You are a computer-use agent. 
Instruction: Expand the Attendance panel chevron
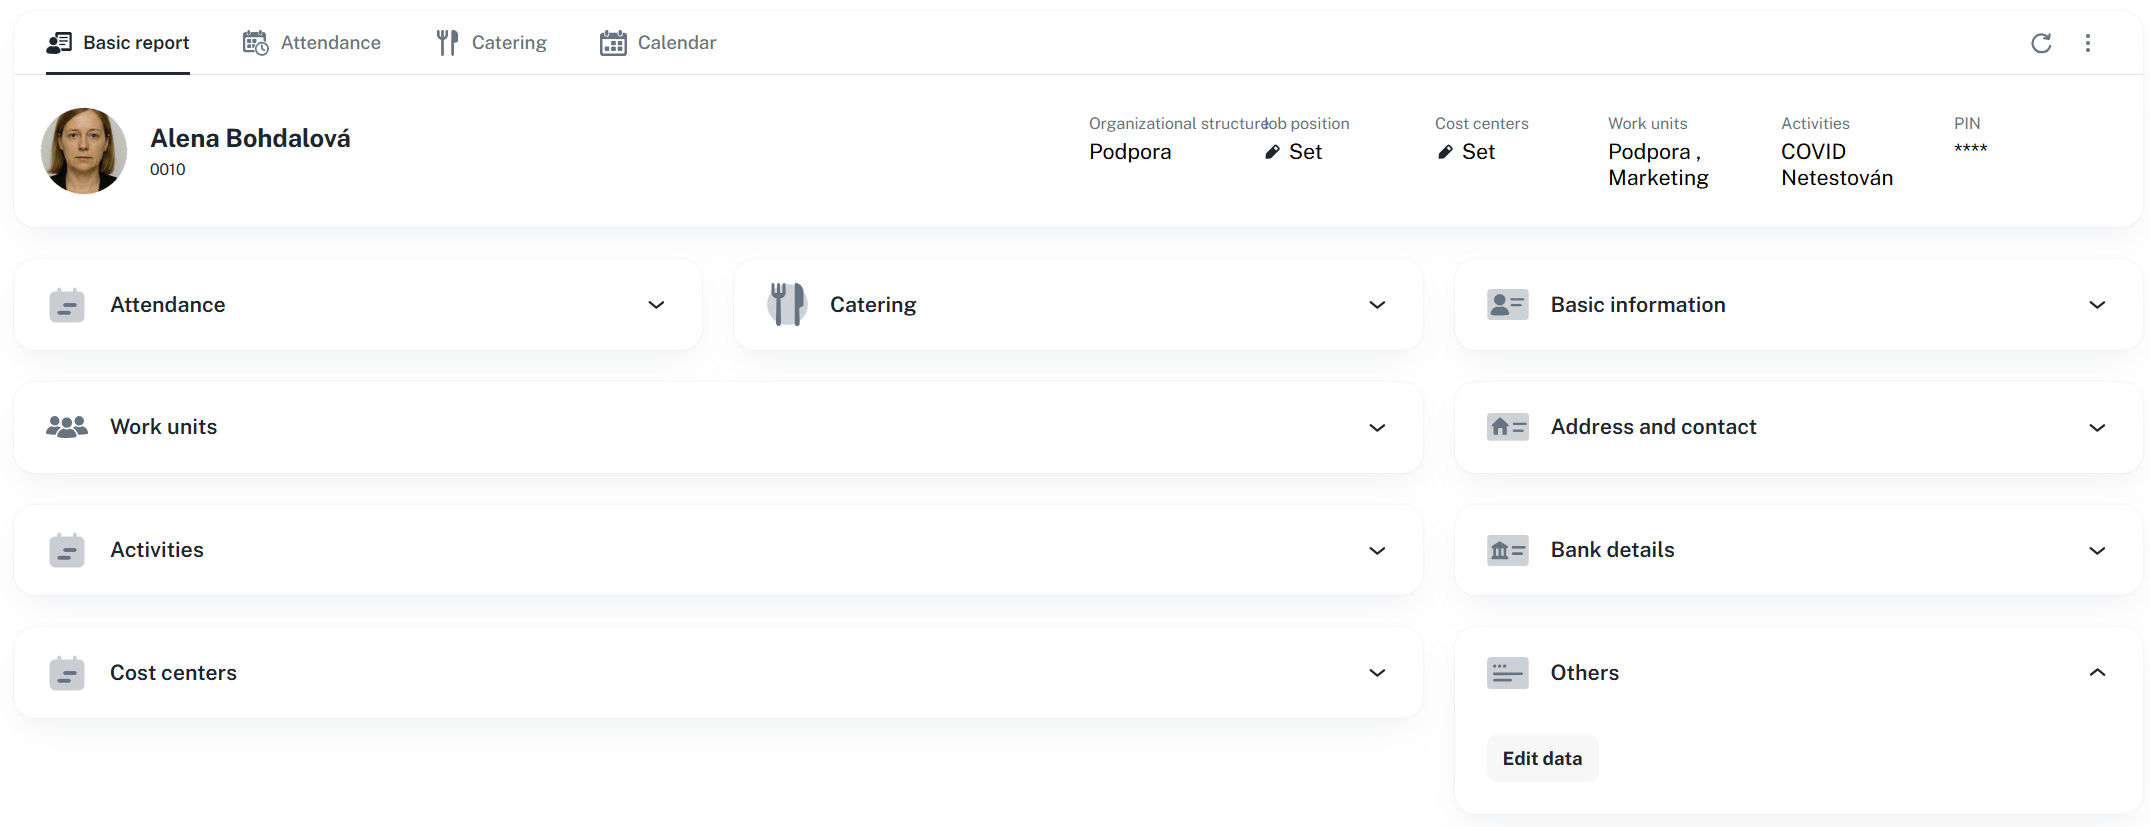(656, 305)
